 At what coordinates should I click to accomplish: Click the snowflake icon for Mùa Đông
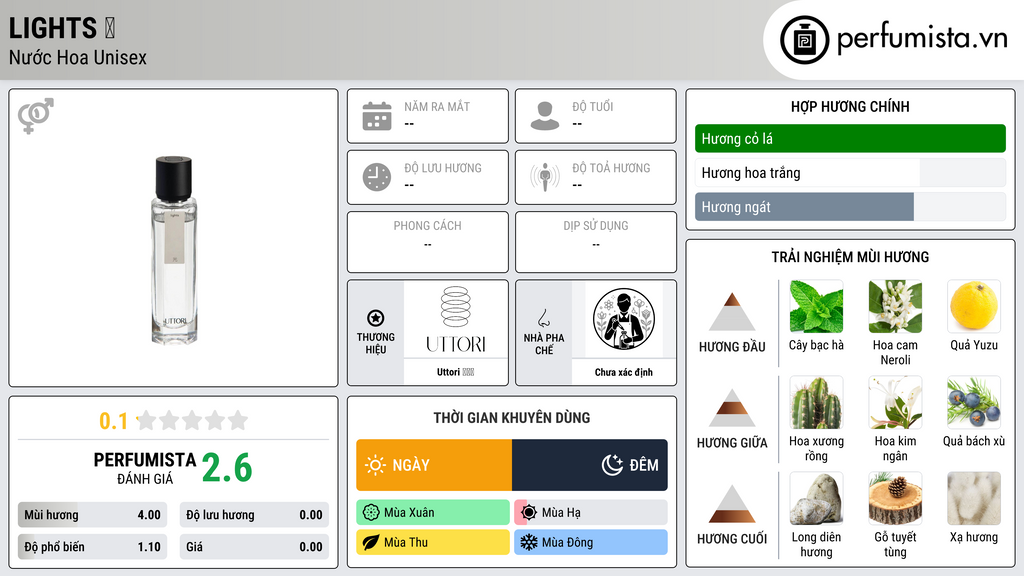pyautogui.click(x=529, y=542)
